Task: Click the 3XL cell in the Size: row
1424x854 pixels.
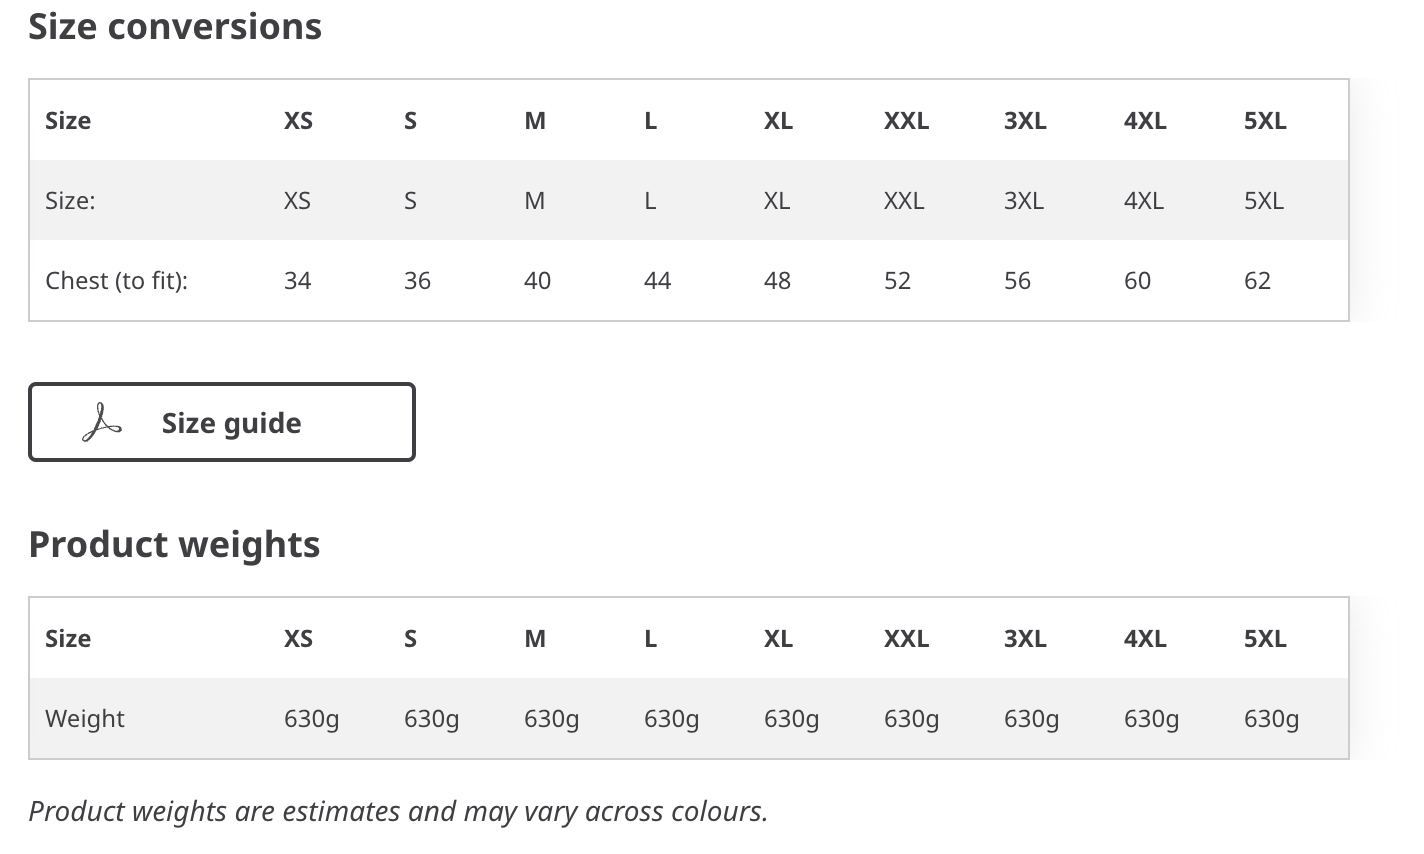Action: 1024,201
